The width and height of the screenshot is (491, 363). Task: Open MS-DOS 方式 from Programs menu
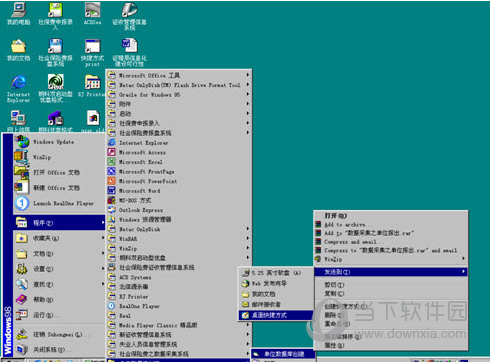179,200
